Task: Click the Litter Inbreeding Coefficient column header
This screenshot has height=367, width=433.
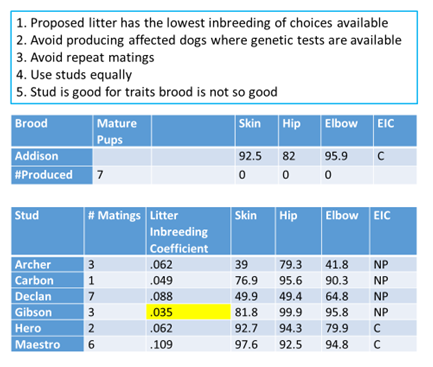Action: (x=188, y=231)
